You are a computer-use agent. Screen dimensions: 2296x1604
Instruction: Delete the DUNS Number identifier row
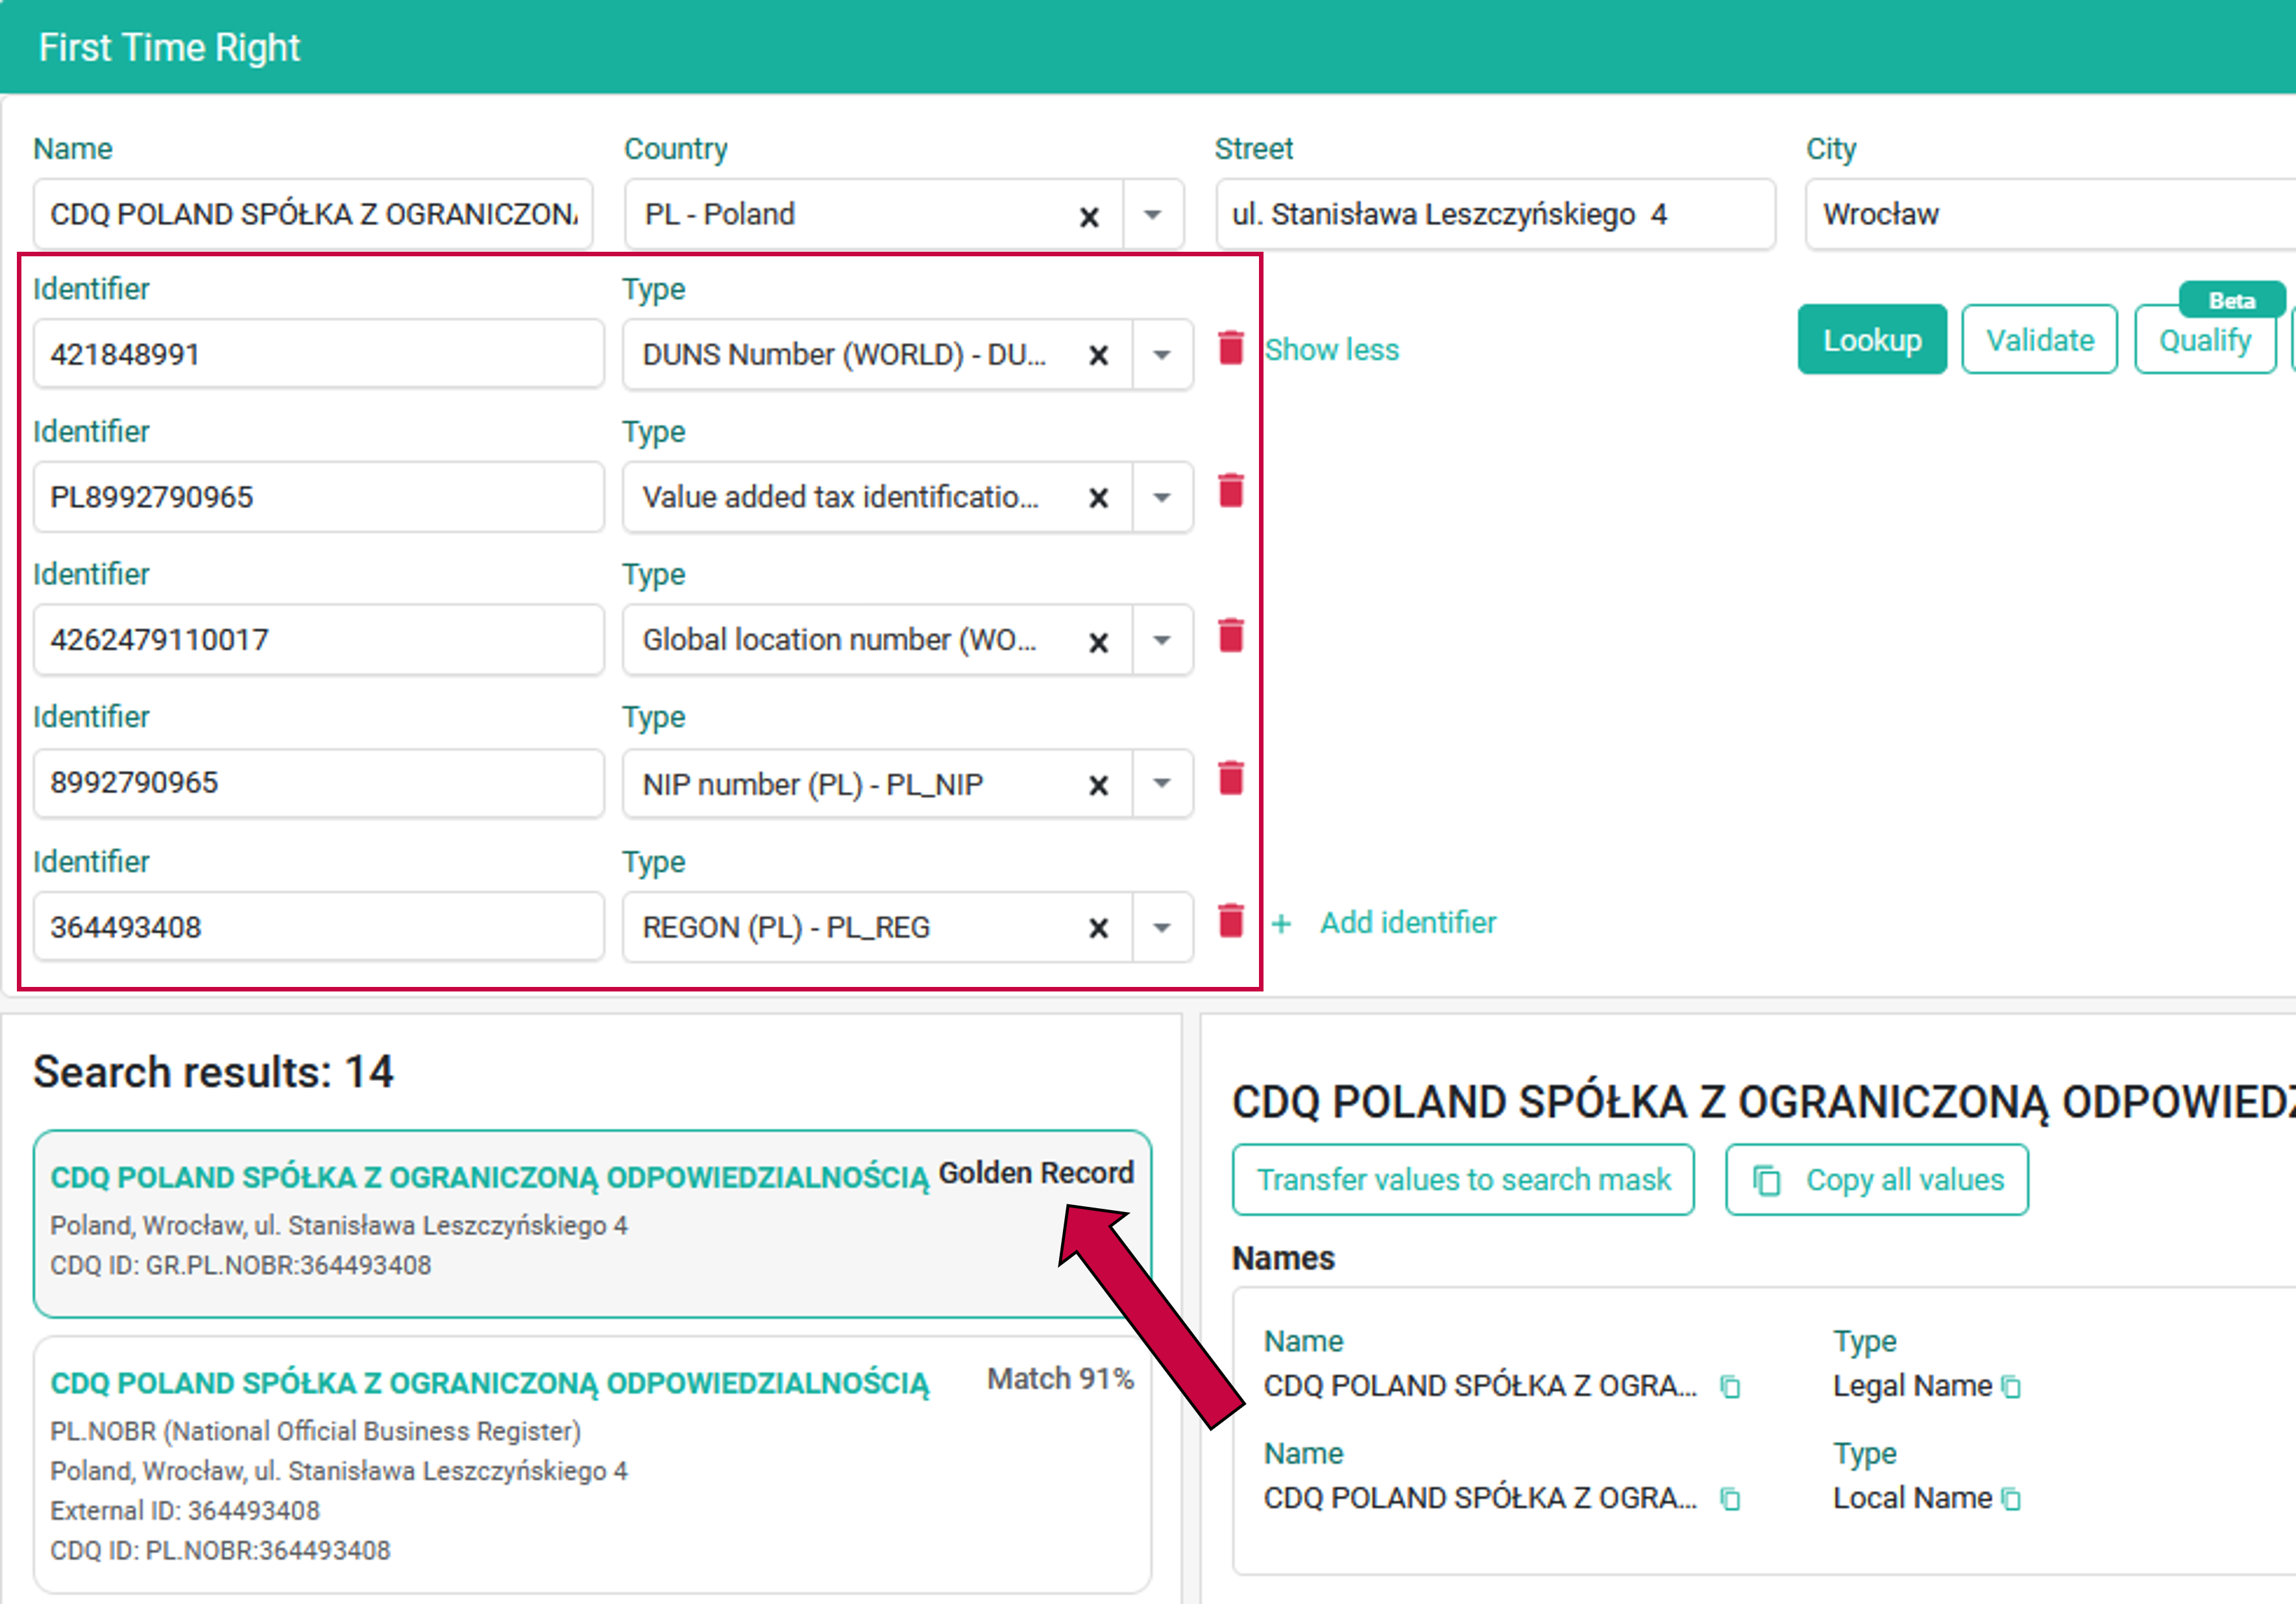click(1231, 348)
